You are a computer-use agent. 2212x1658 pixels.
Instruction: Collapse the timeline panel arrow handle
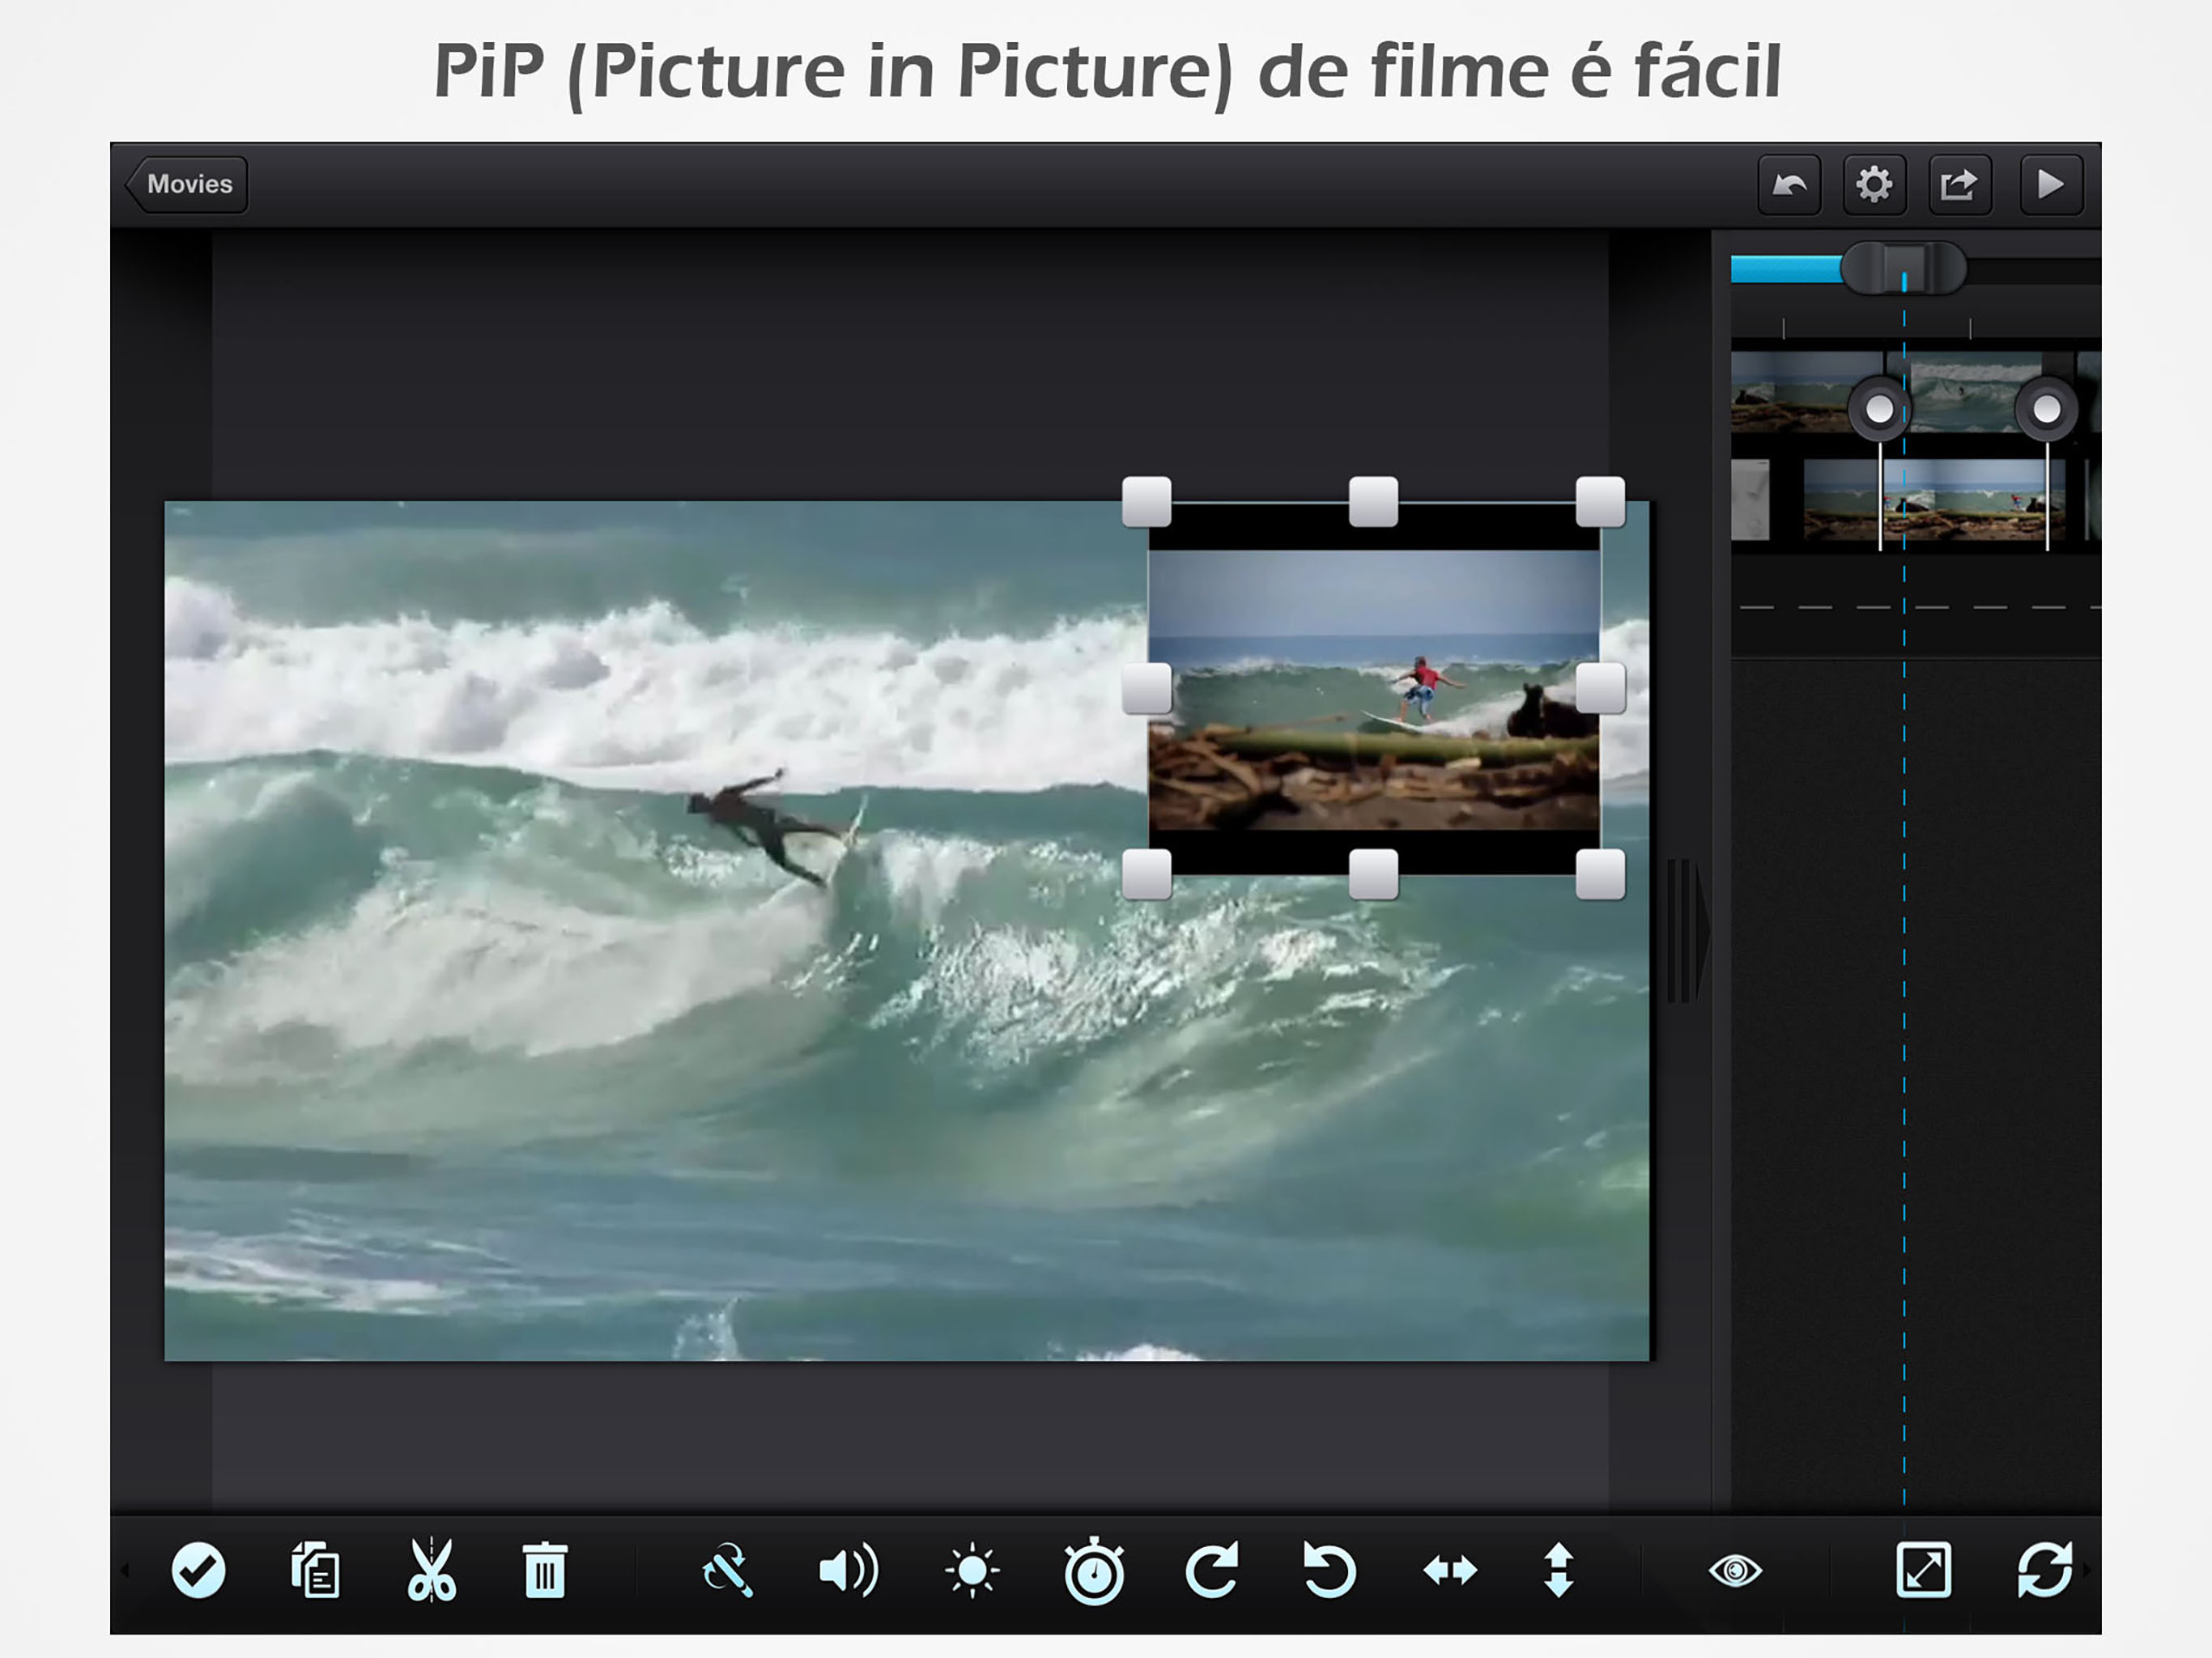[x=1688, y=930]
